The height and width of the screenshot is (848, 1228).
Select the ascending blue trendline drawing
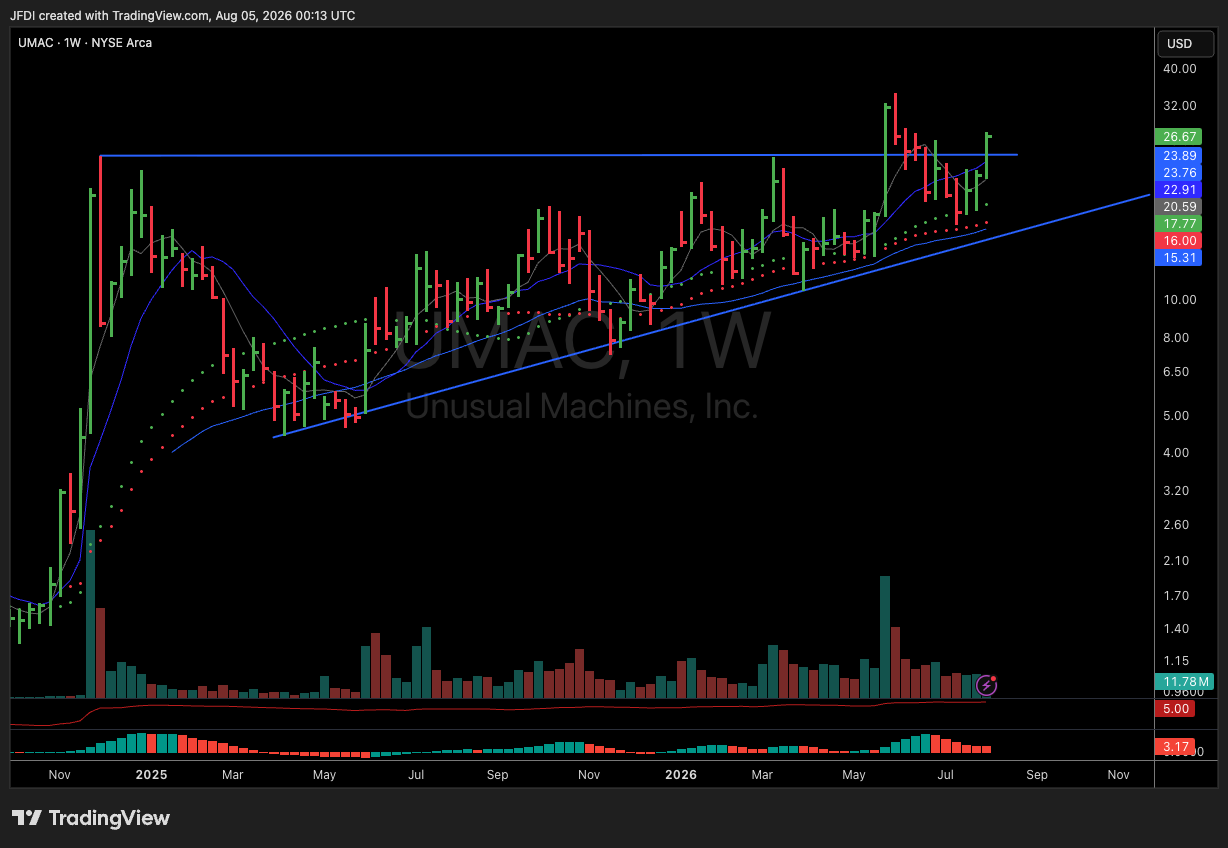coord(711,316)
